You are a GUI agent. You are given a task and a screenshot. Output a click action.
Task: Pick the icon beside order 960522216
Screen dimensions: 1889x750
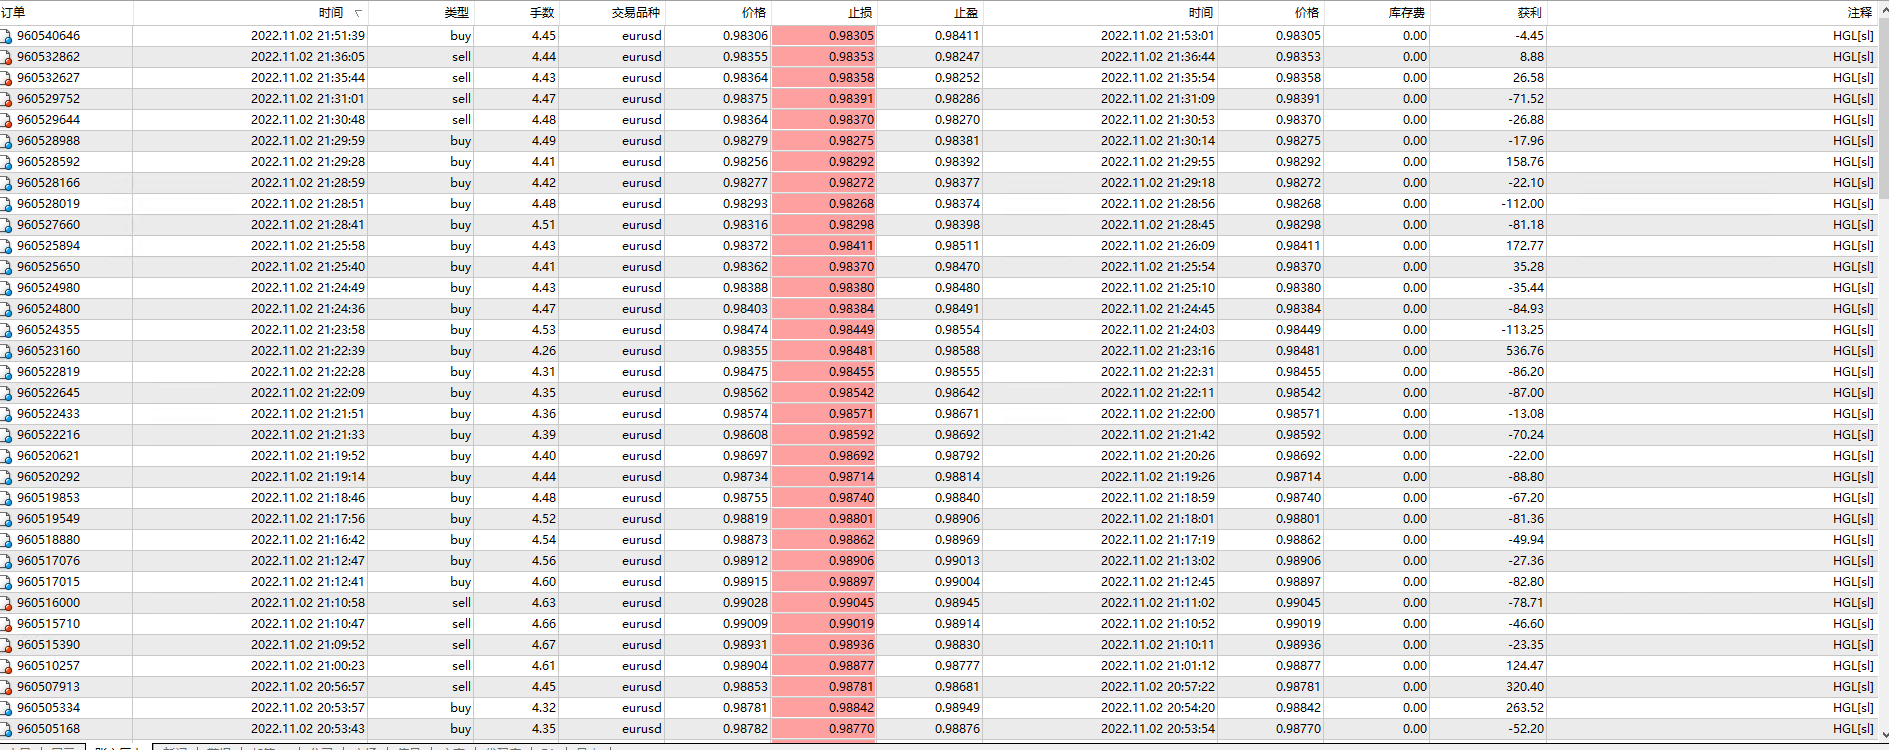click(x=6, y=435)
